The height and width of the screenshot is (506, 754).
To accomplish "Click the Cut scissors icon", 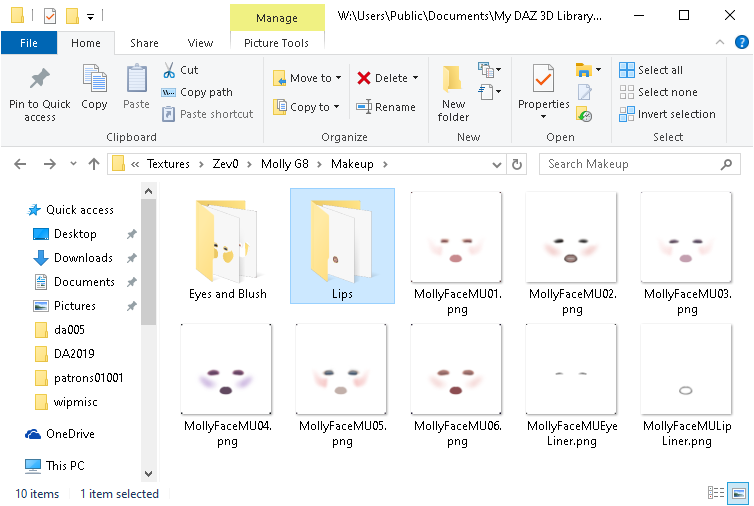I will tap(168, 70).
